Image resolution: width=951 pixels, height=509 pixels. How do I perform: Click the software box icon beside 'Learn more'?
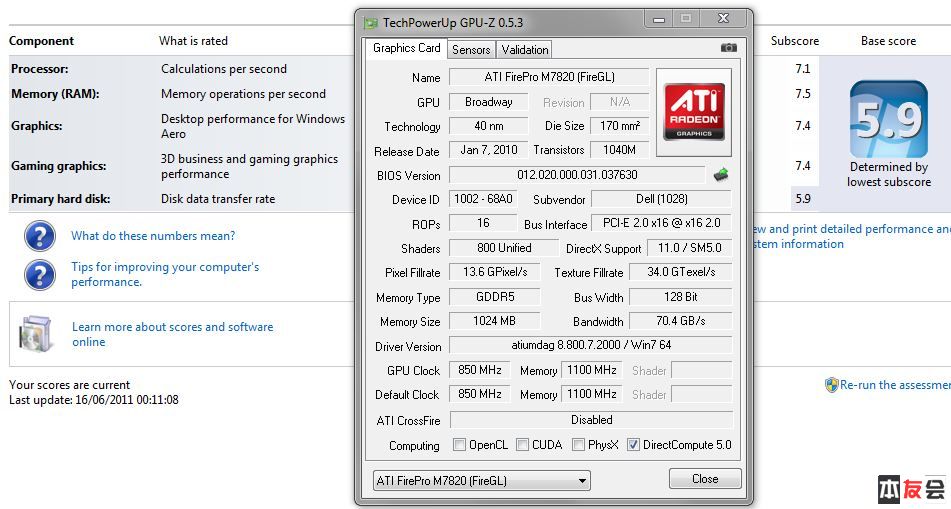pyautogui.click(x=36, y=333)
